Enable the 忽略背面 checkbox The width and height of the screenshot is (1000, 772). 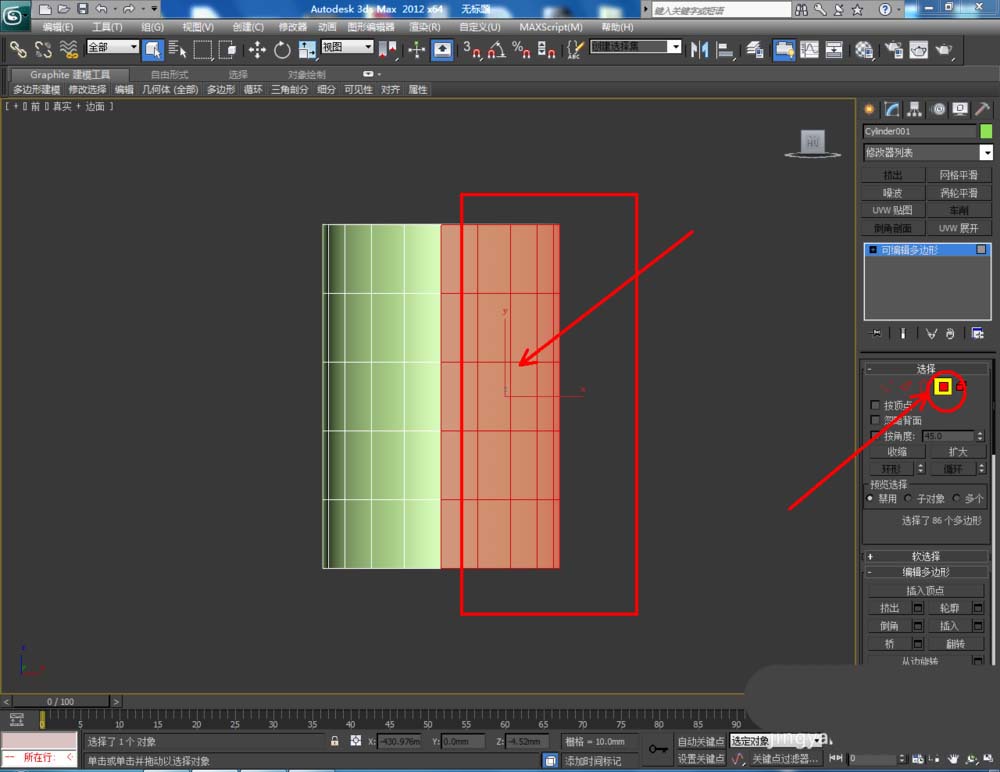click(875, 420)
